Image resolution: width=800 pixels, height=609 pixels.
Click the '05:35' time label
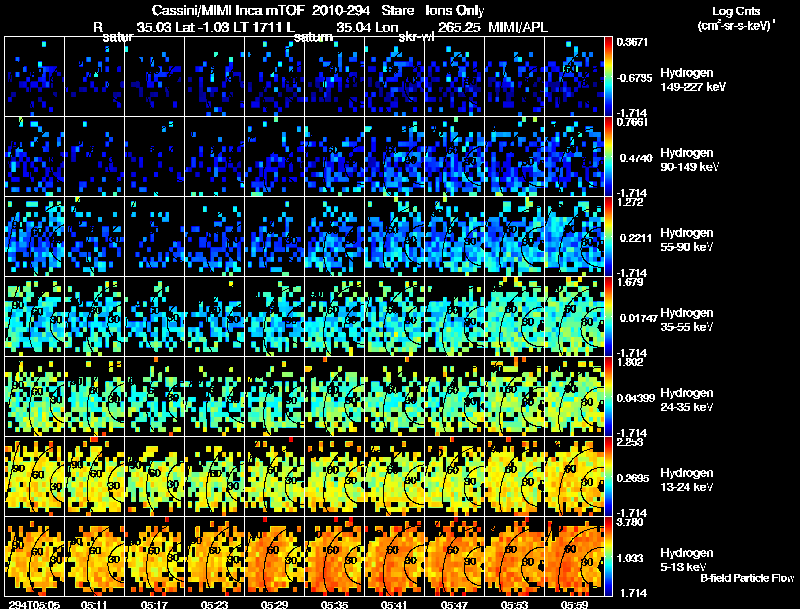[x=334, y=604]
